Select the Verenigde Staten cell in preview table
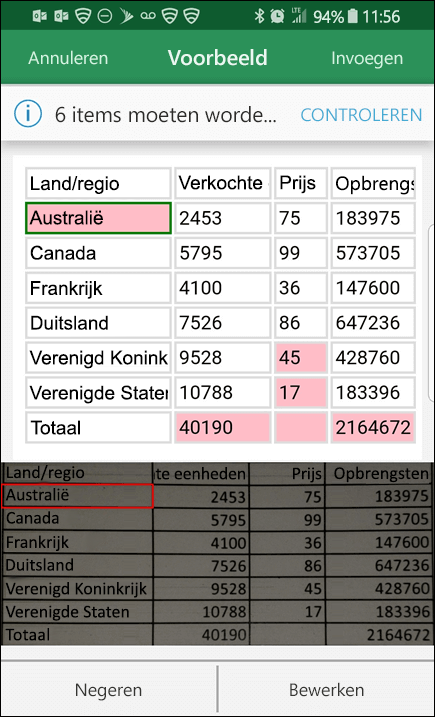 pos(98,392)
